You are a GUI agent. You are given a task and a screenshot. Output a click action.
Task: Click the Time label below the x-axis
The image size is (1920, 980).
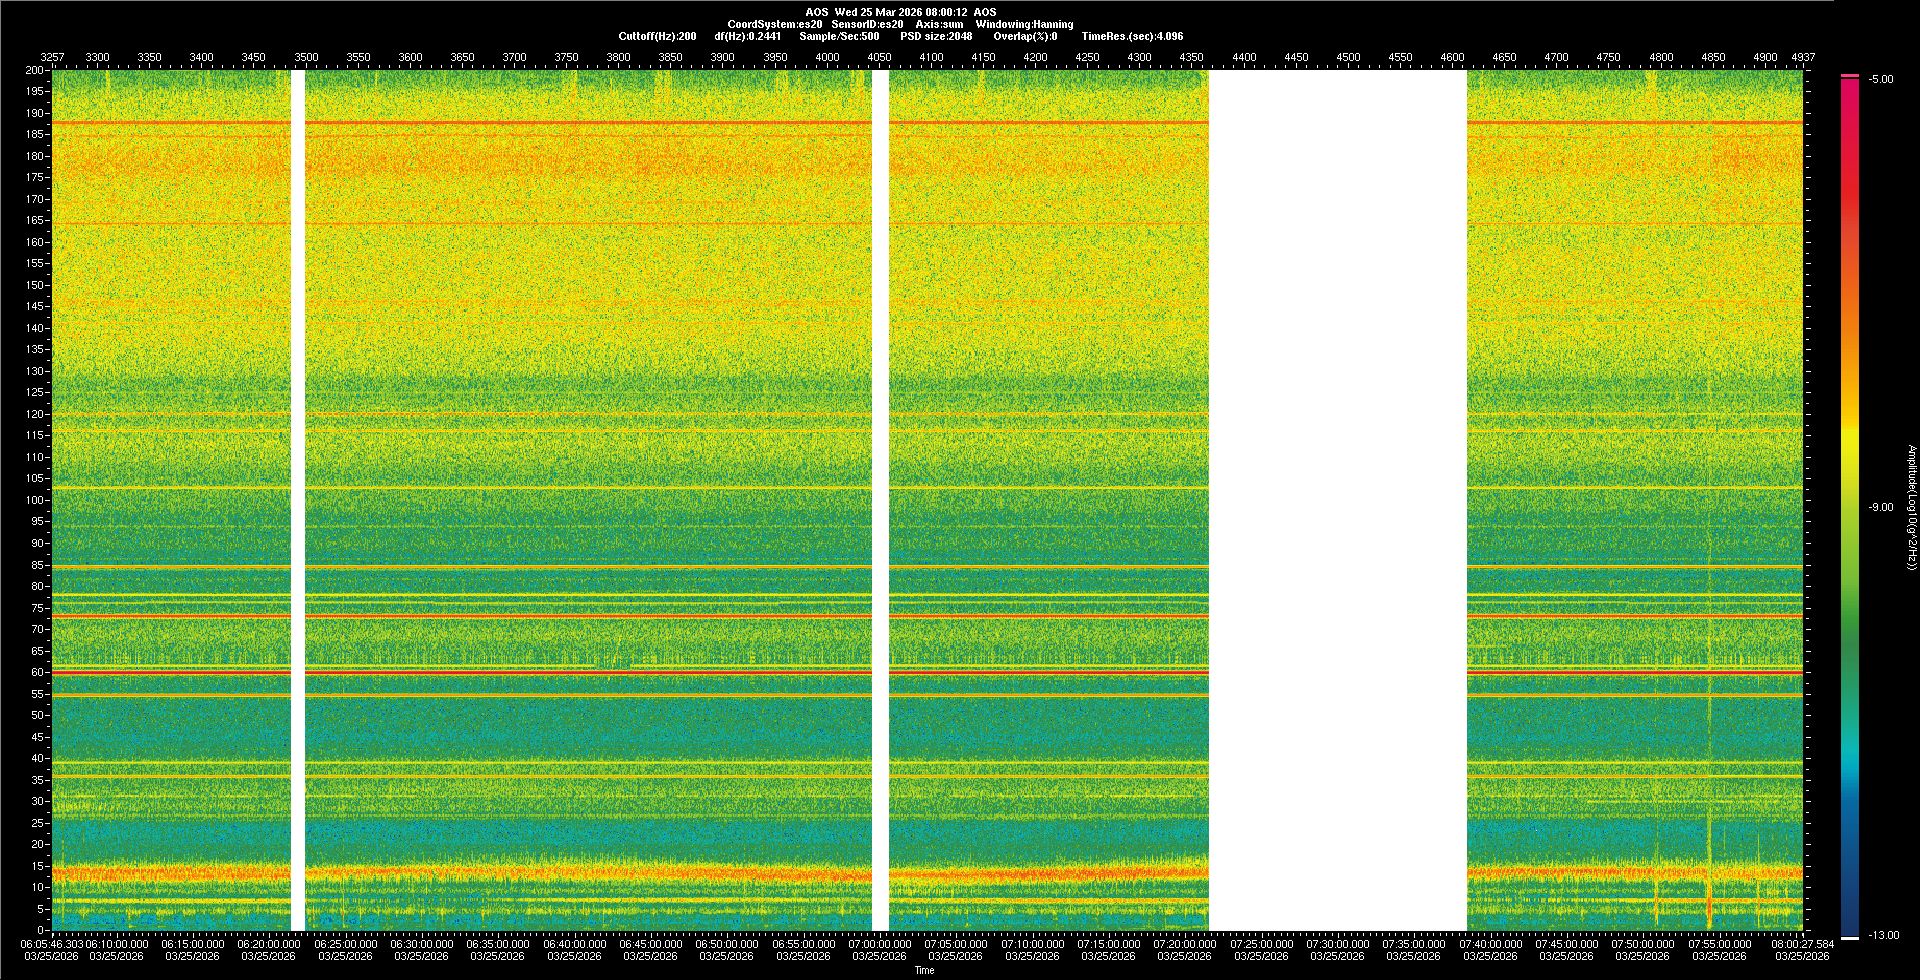pos(924,970)
